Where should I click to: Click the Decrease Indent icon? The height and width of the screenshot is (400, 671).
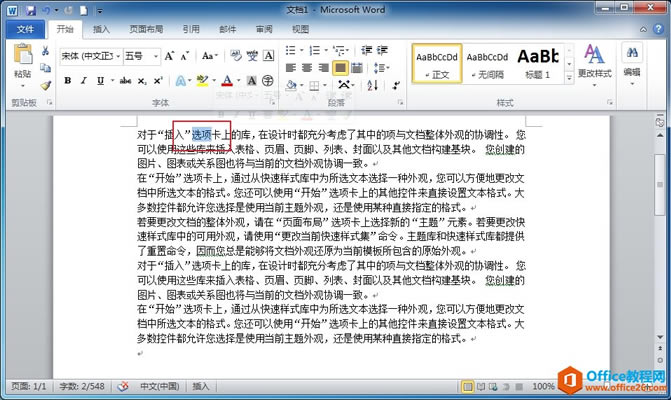[366, 50]
